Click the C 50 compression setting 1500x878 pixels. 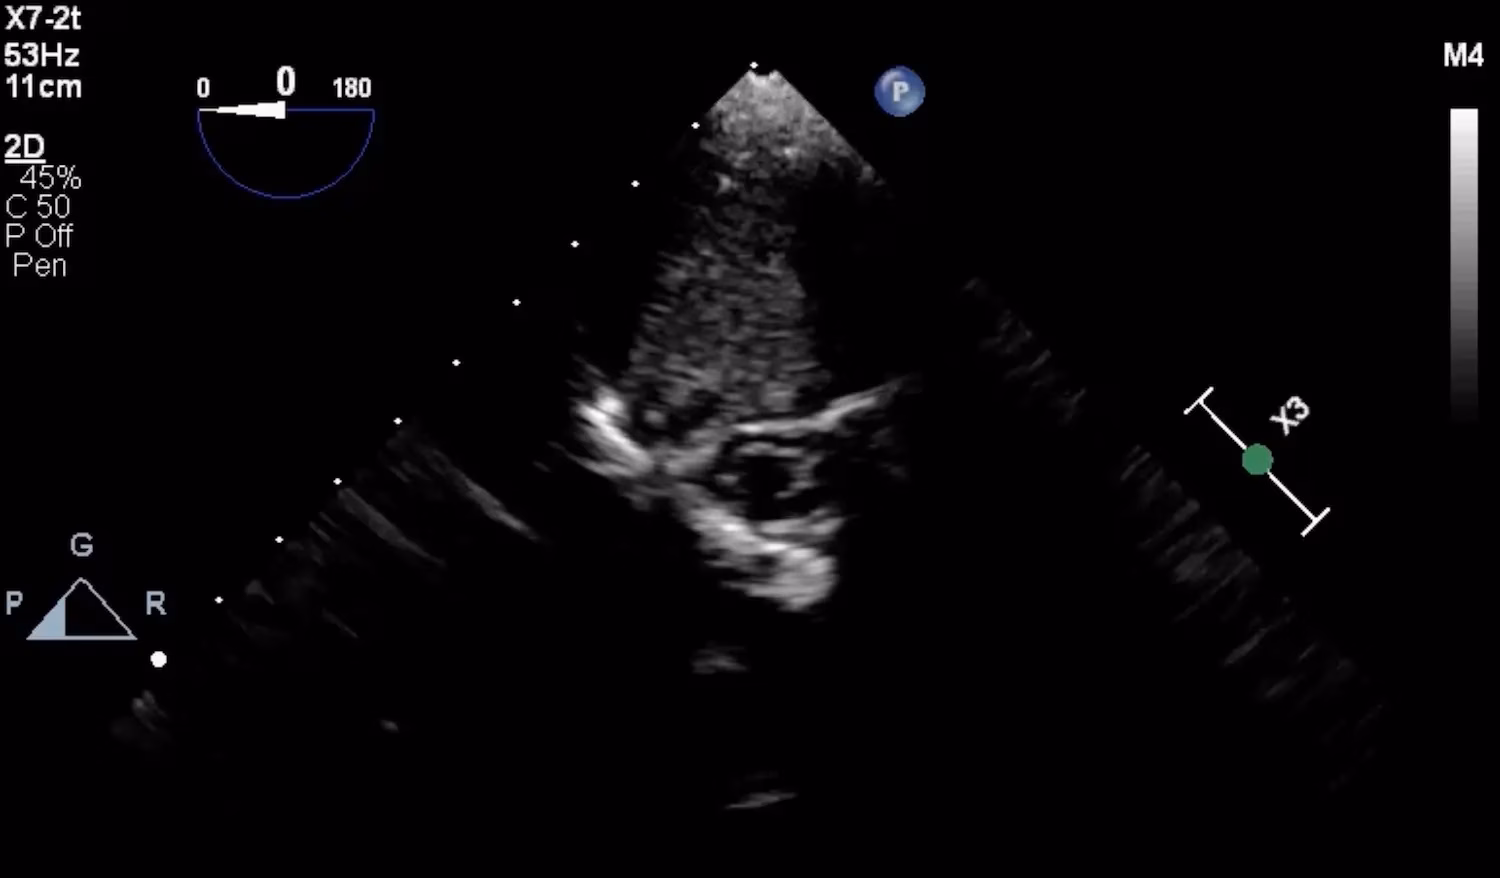tap(38, 207)
